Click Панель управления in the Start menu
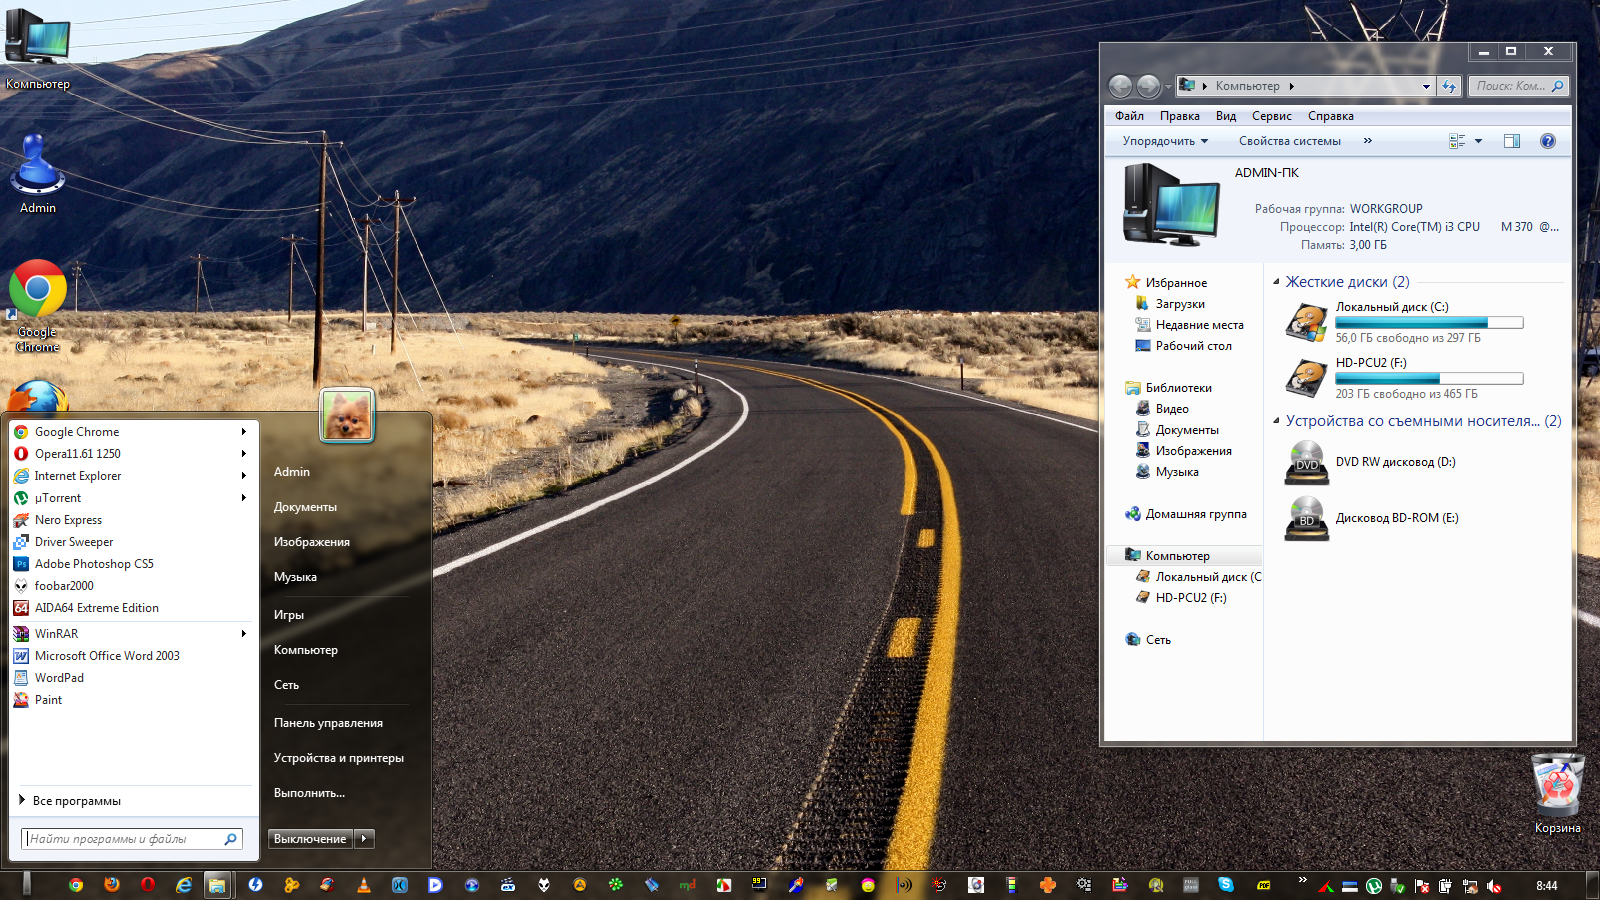The height and width of the screenshot is (900, 1600). (x=328, y=723)
